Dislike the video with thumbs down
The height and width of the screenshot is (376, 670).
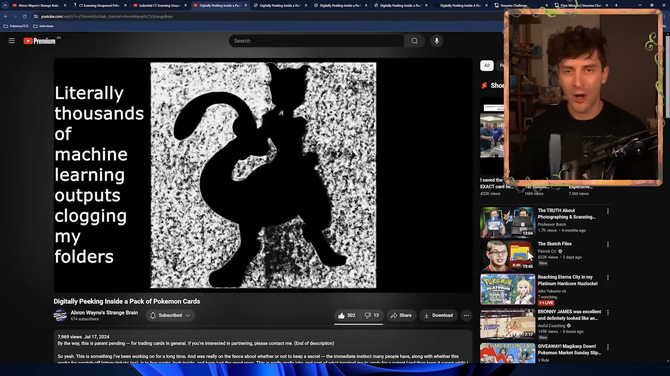[x=371, y=315]
